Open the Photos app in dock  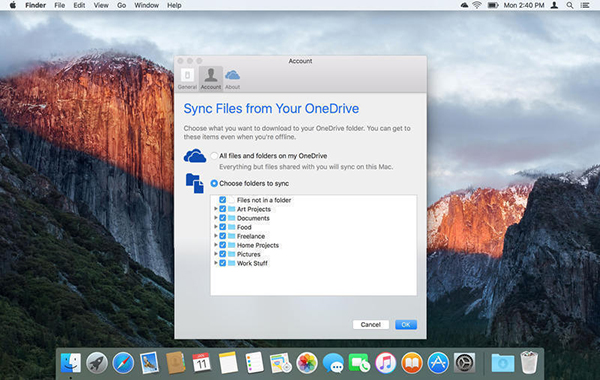pos(307,362)
